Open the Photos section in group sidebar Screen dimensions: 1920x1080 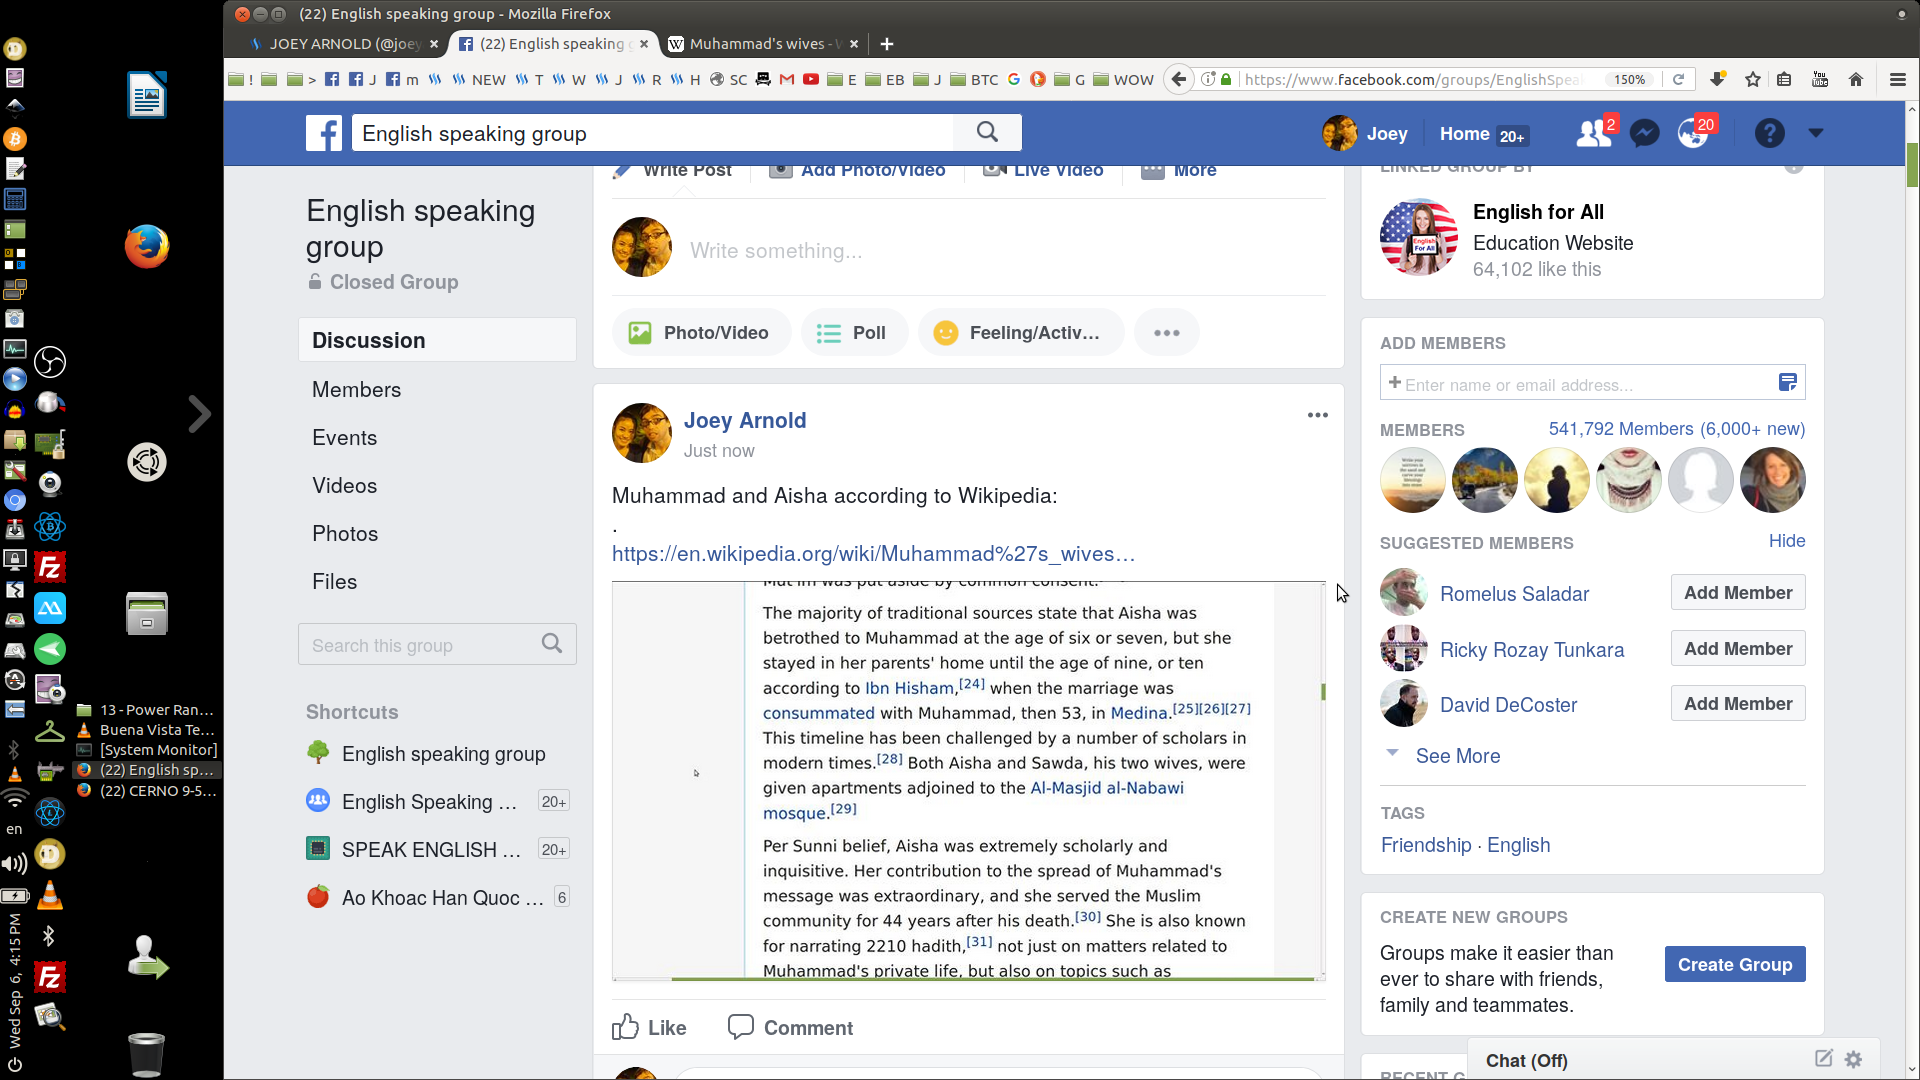pyautogui.click(x=345, y=534)
